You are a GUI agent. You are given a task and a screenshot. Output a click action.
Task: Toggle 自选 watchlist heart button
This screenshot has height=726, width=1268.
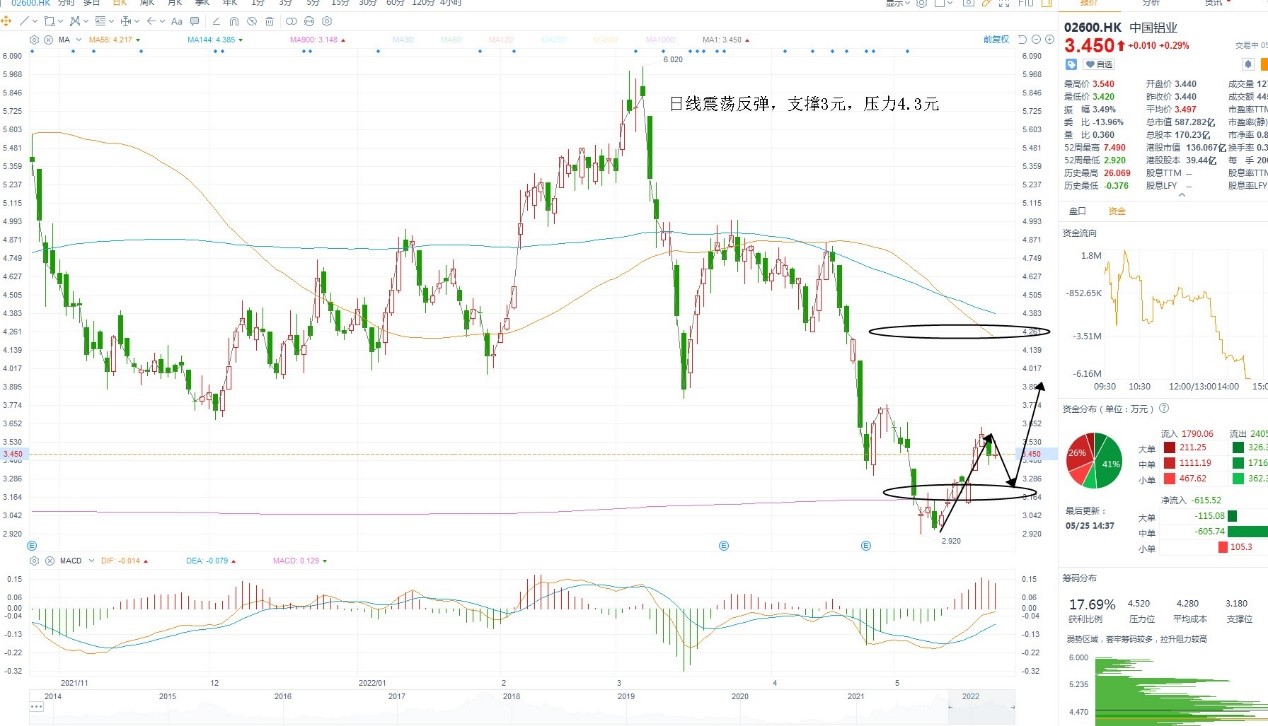(1098, 64)
